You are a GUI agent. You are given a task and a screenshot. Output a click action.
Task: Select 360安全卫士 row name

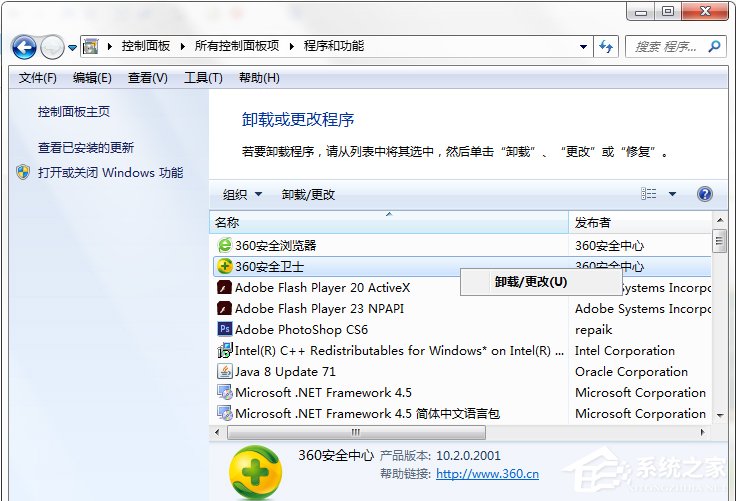[269, 267]
